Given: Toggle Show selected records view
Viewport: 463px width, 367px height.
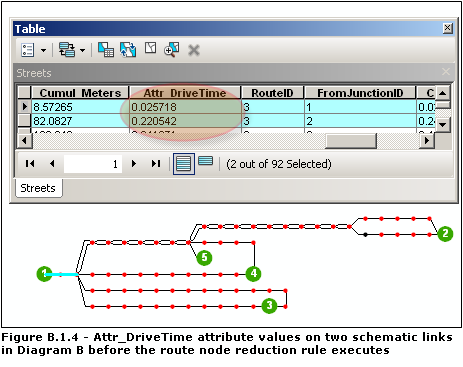Looking at the screenshot, I should tap(205, 161).
